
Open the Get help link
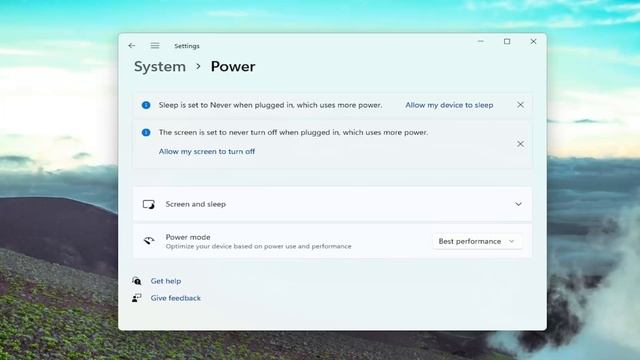(166, 281)
